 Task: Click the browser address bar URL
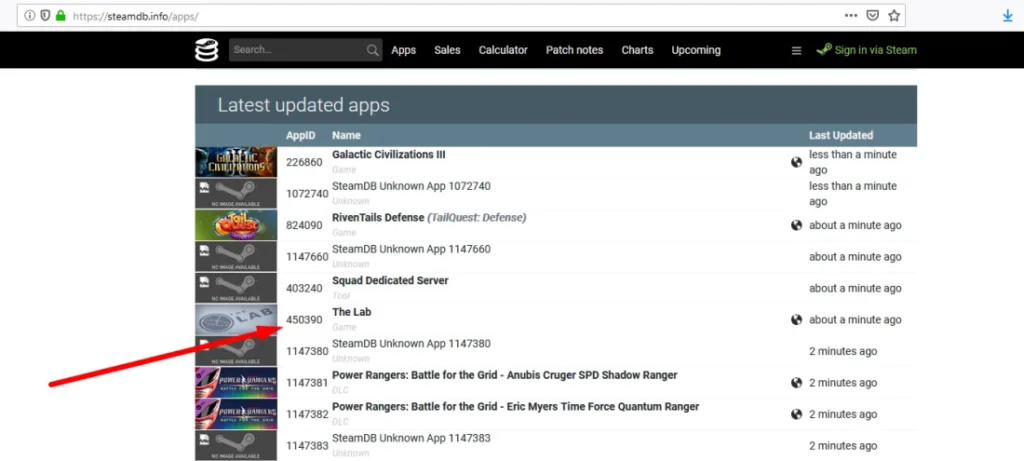pyautogui.click(x=136, y=16)
